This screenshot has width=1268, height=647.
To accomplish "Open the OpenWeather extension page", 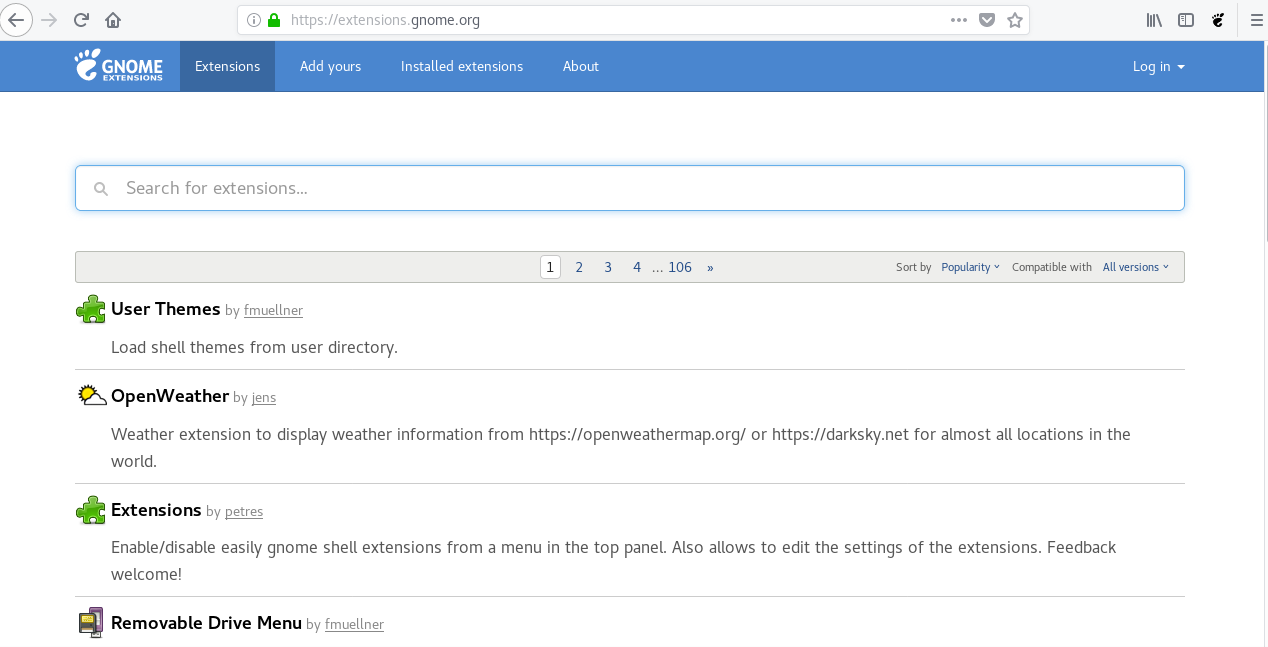I will 170,396.
